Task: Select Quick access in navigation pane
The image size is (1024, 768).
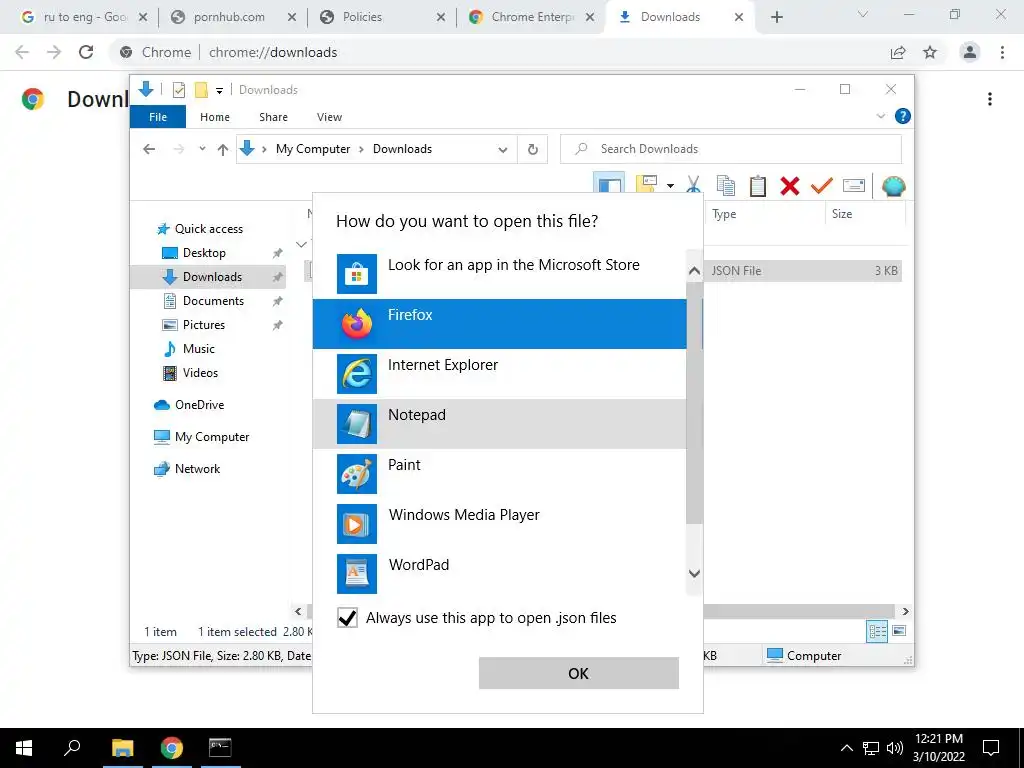Action: point(200,229)
